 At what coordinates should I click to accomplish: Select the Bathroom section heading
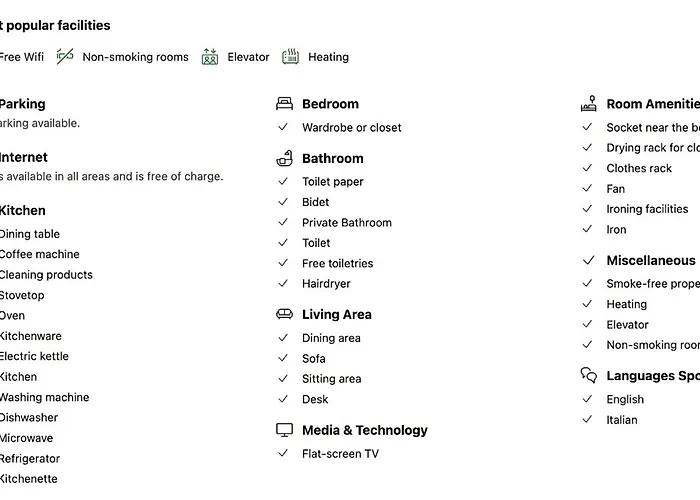(x=333, y=158)
